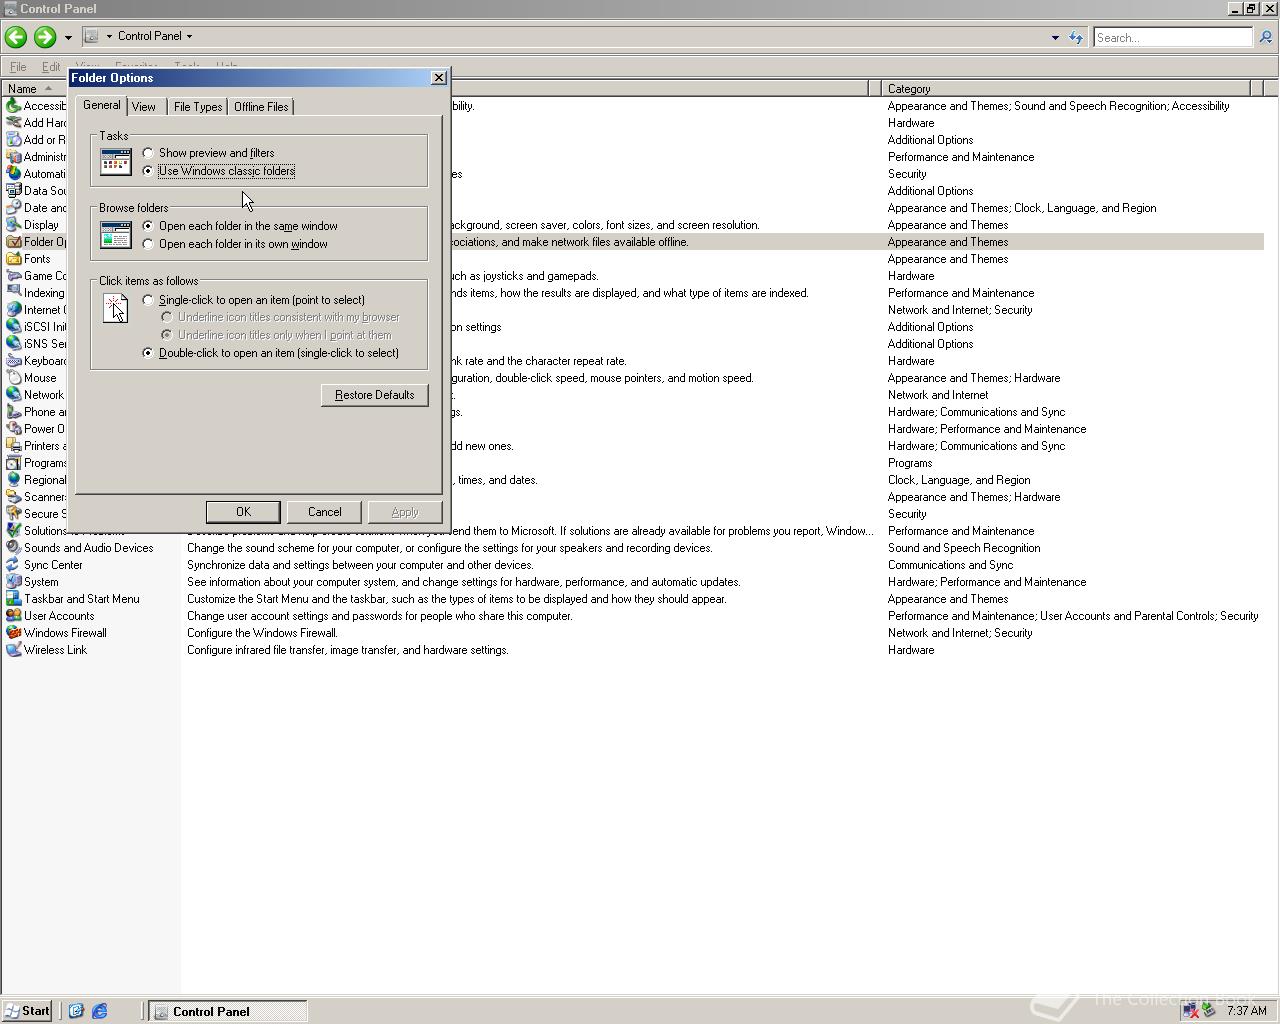Open the File menu in Control Panel
Viewport: 1280px width, 1024px height.
(18, 67)
